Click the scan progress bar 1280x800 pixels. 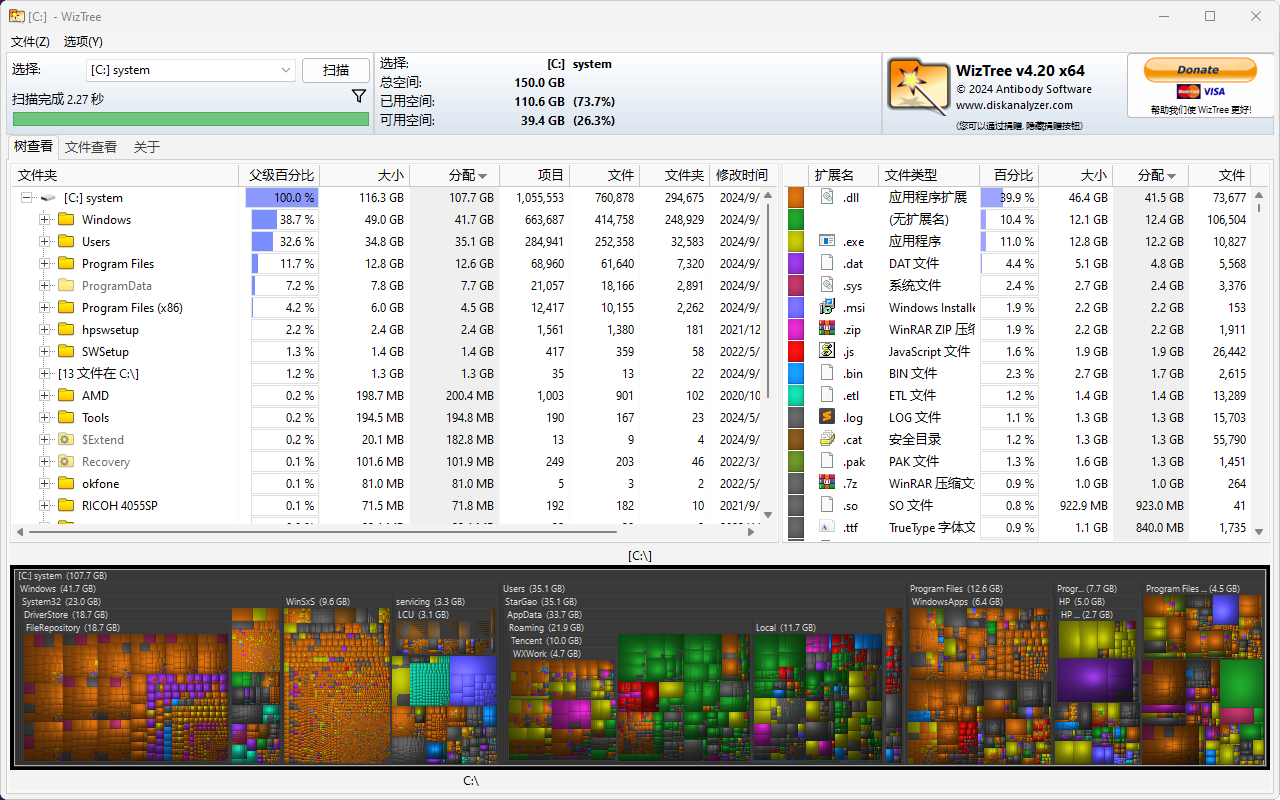pyautogui.click(x=190, y=119)
